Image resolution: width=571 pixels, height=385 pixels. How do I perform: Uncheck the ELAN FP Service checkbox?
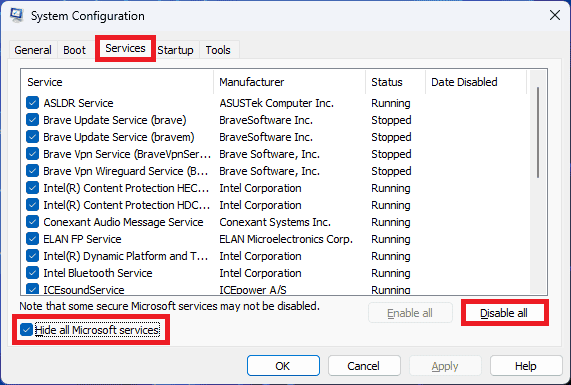32,239
